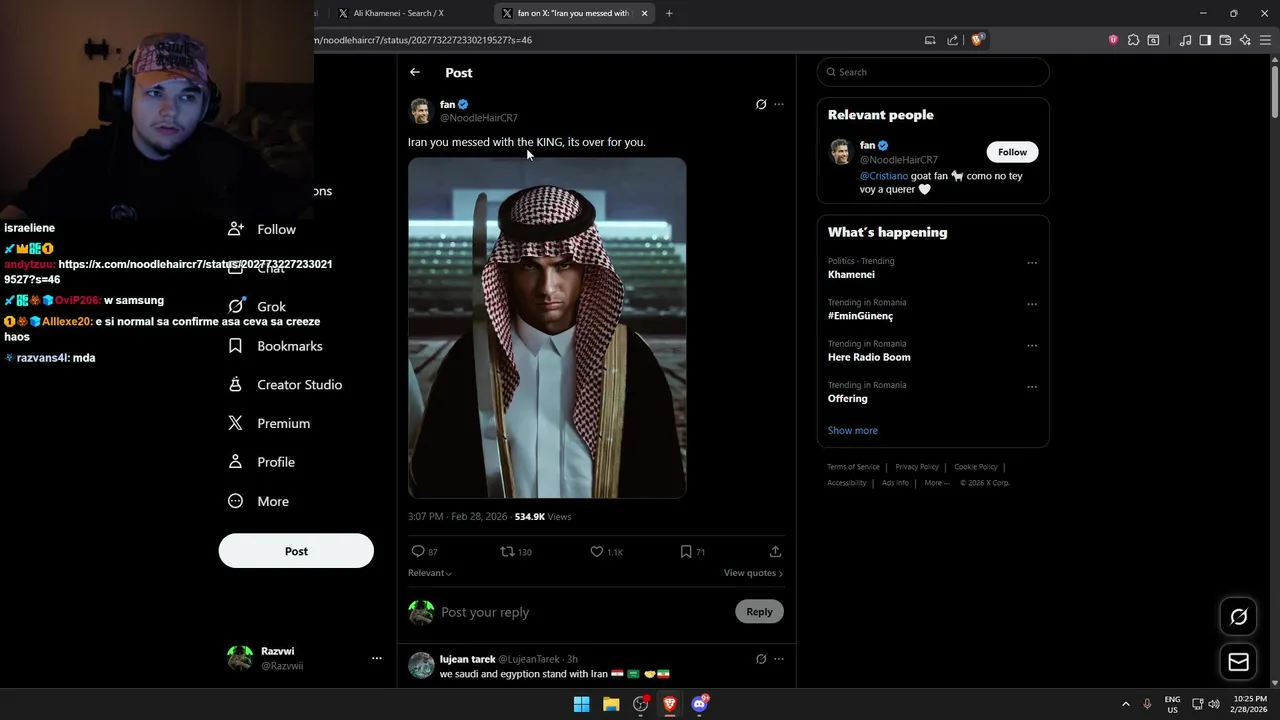Open more options for Here Radio Boom trend

pyautogui.click(x=1032, y=346)
